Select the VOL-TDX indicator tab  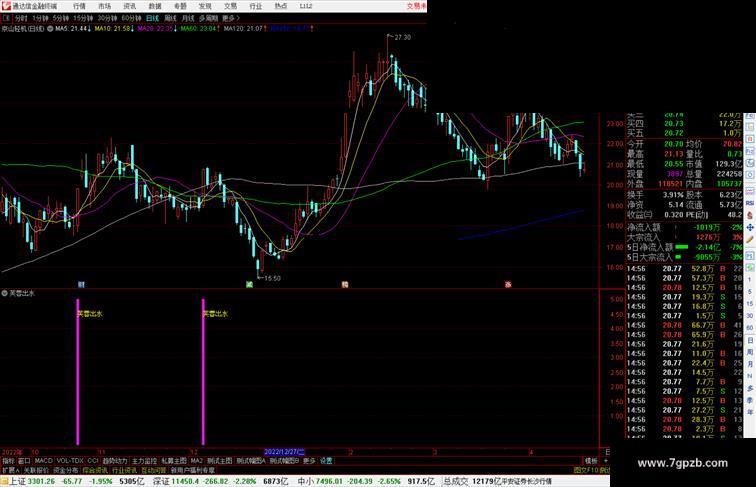pyautogui.click(x=70, y=461)
